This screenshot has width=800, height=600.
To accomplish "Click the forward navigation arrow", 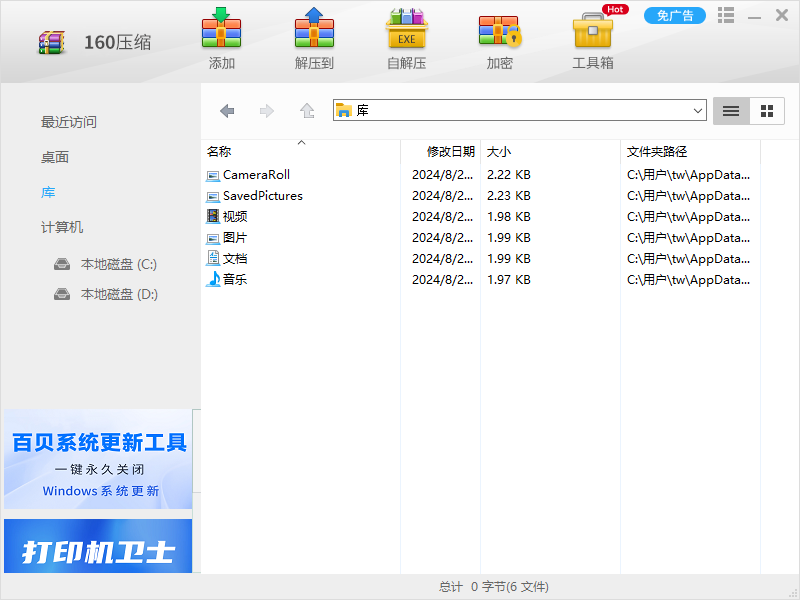I will pos(267,111).
